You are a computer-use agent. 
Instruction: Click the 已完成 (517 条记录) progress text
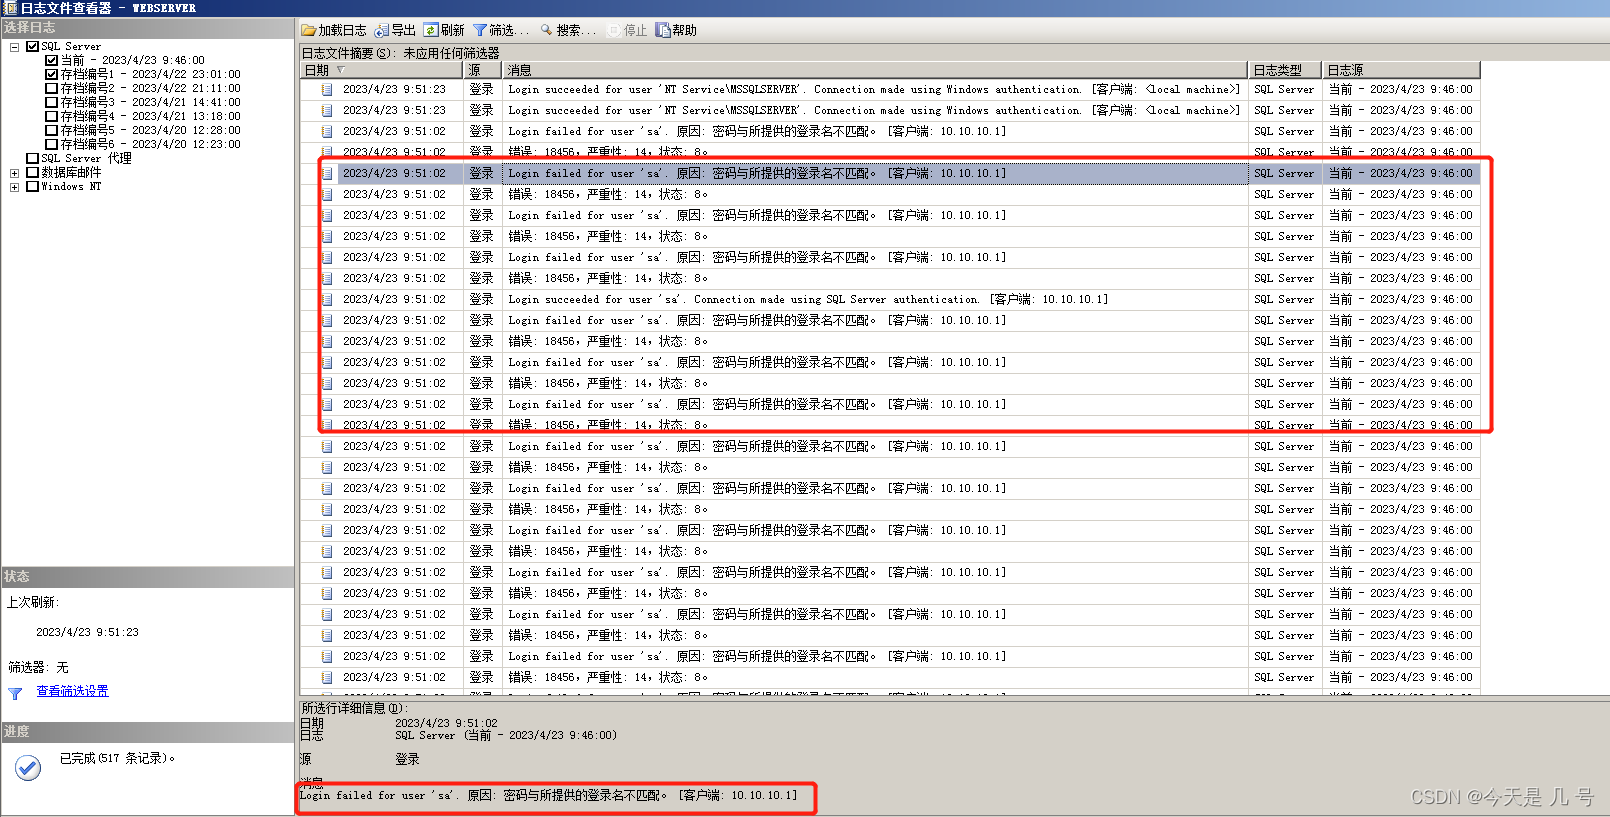117,758
